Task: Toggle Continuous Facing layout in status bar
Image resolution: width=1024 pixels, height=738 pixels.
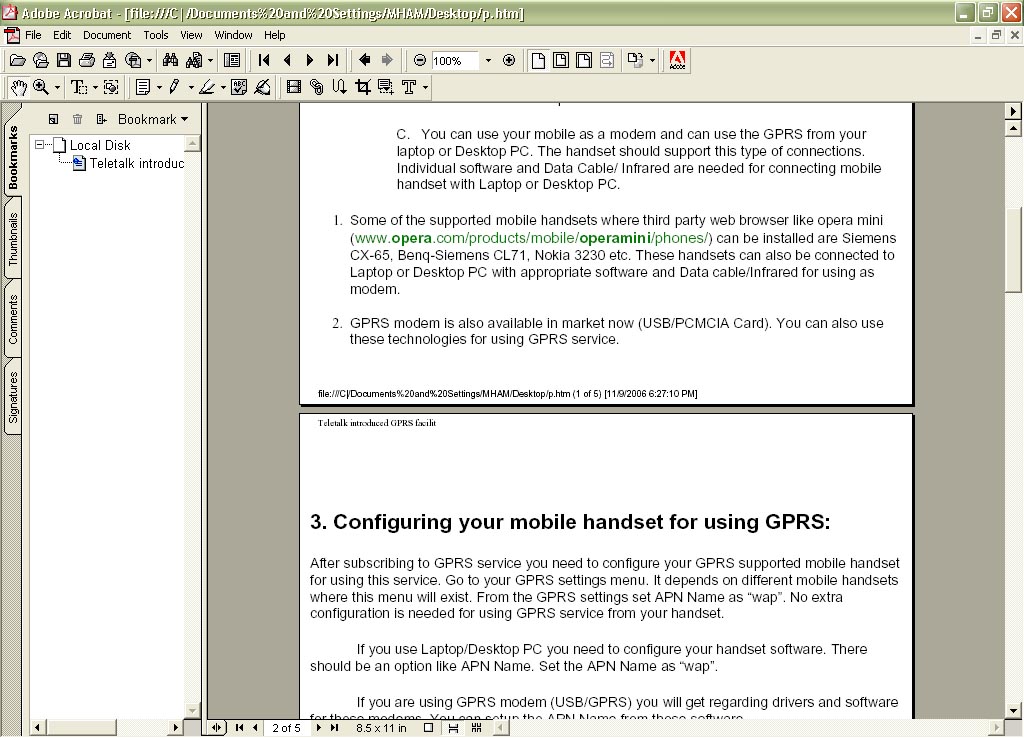Action: coord(477,728)
